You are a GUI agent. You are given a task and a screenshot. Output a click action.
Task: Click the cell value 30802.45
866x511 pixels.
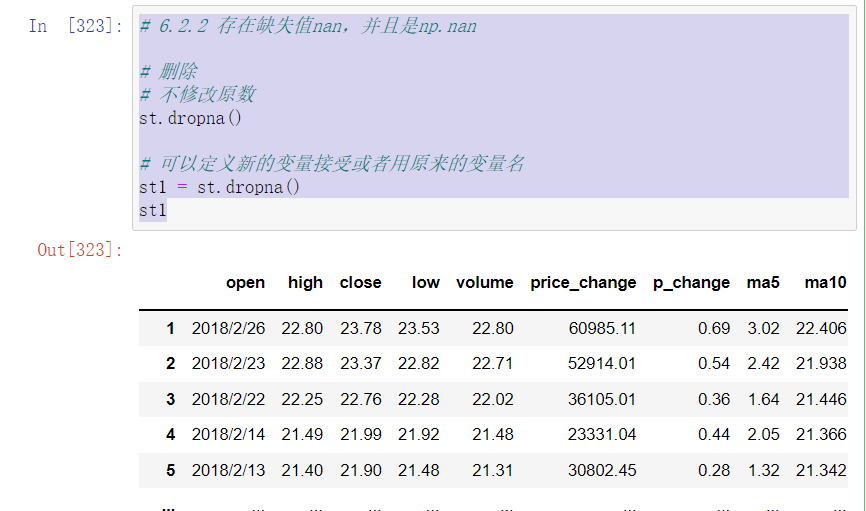tap(602, 470)
